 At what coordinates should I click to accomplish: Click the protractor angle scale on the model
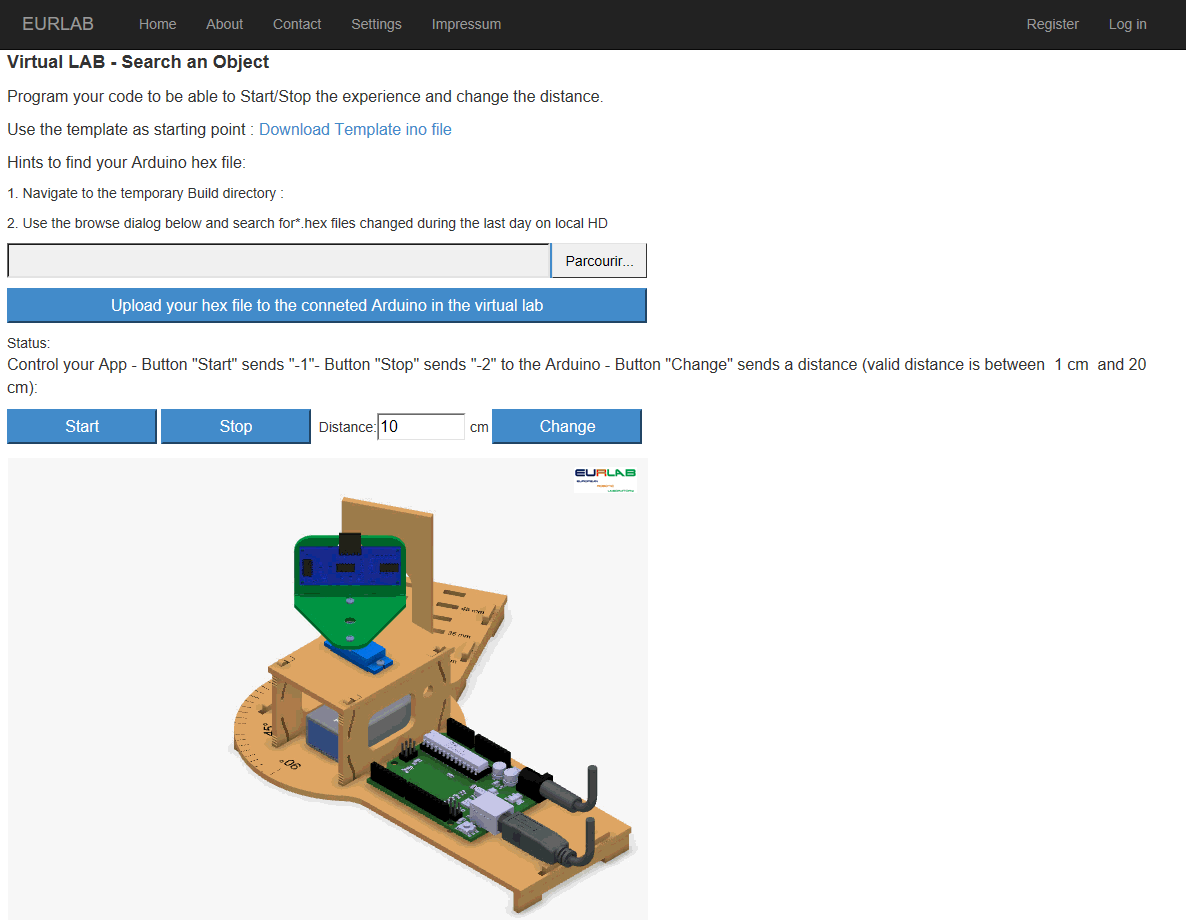click(x=262, y=735)
